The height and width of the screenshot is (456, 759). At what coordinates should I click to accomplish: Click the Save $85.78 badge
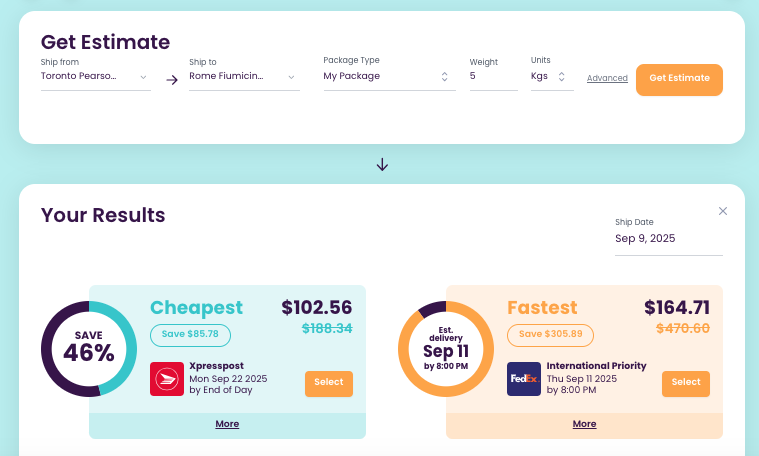point(191,334)
